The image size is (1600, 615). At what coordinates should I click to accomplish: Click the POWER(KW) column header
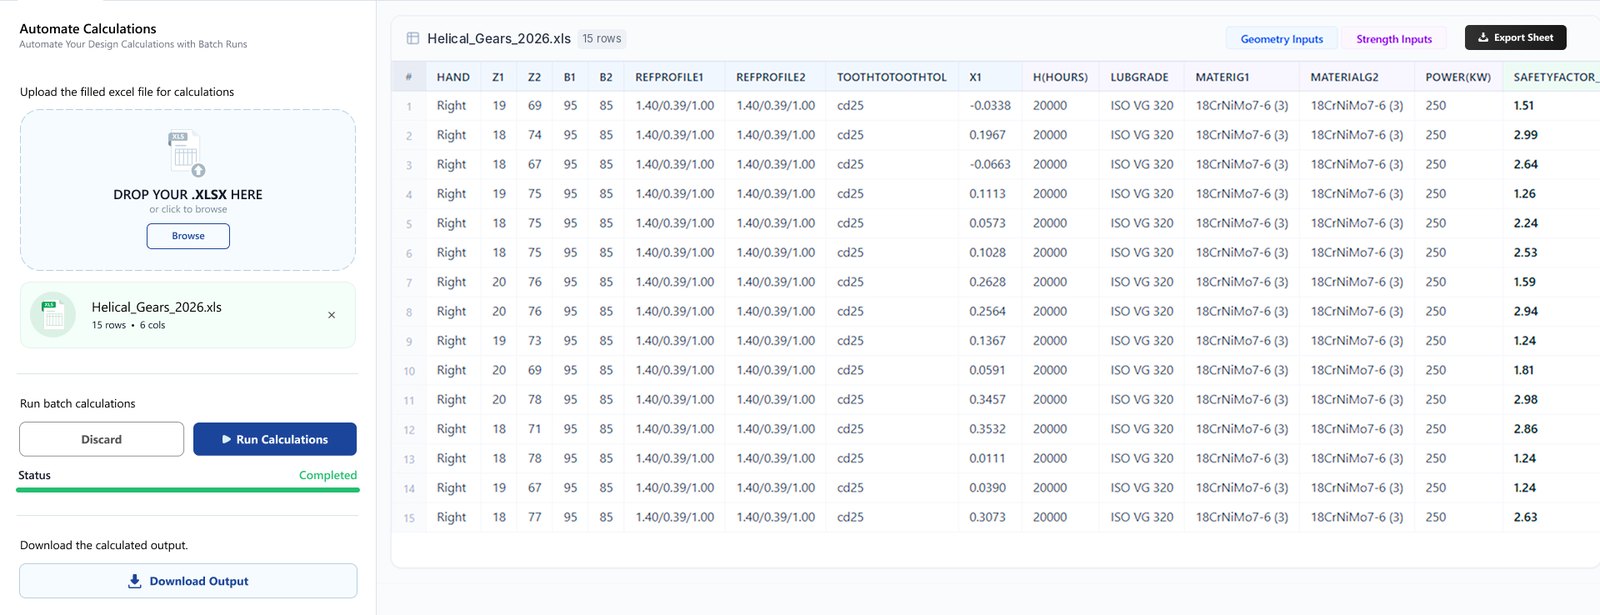tap(1458, 77)
